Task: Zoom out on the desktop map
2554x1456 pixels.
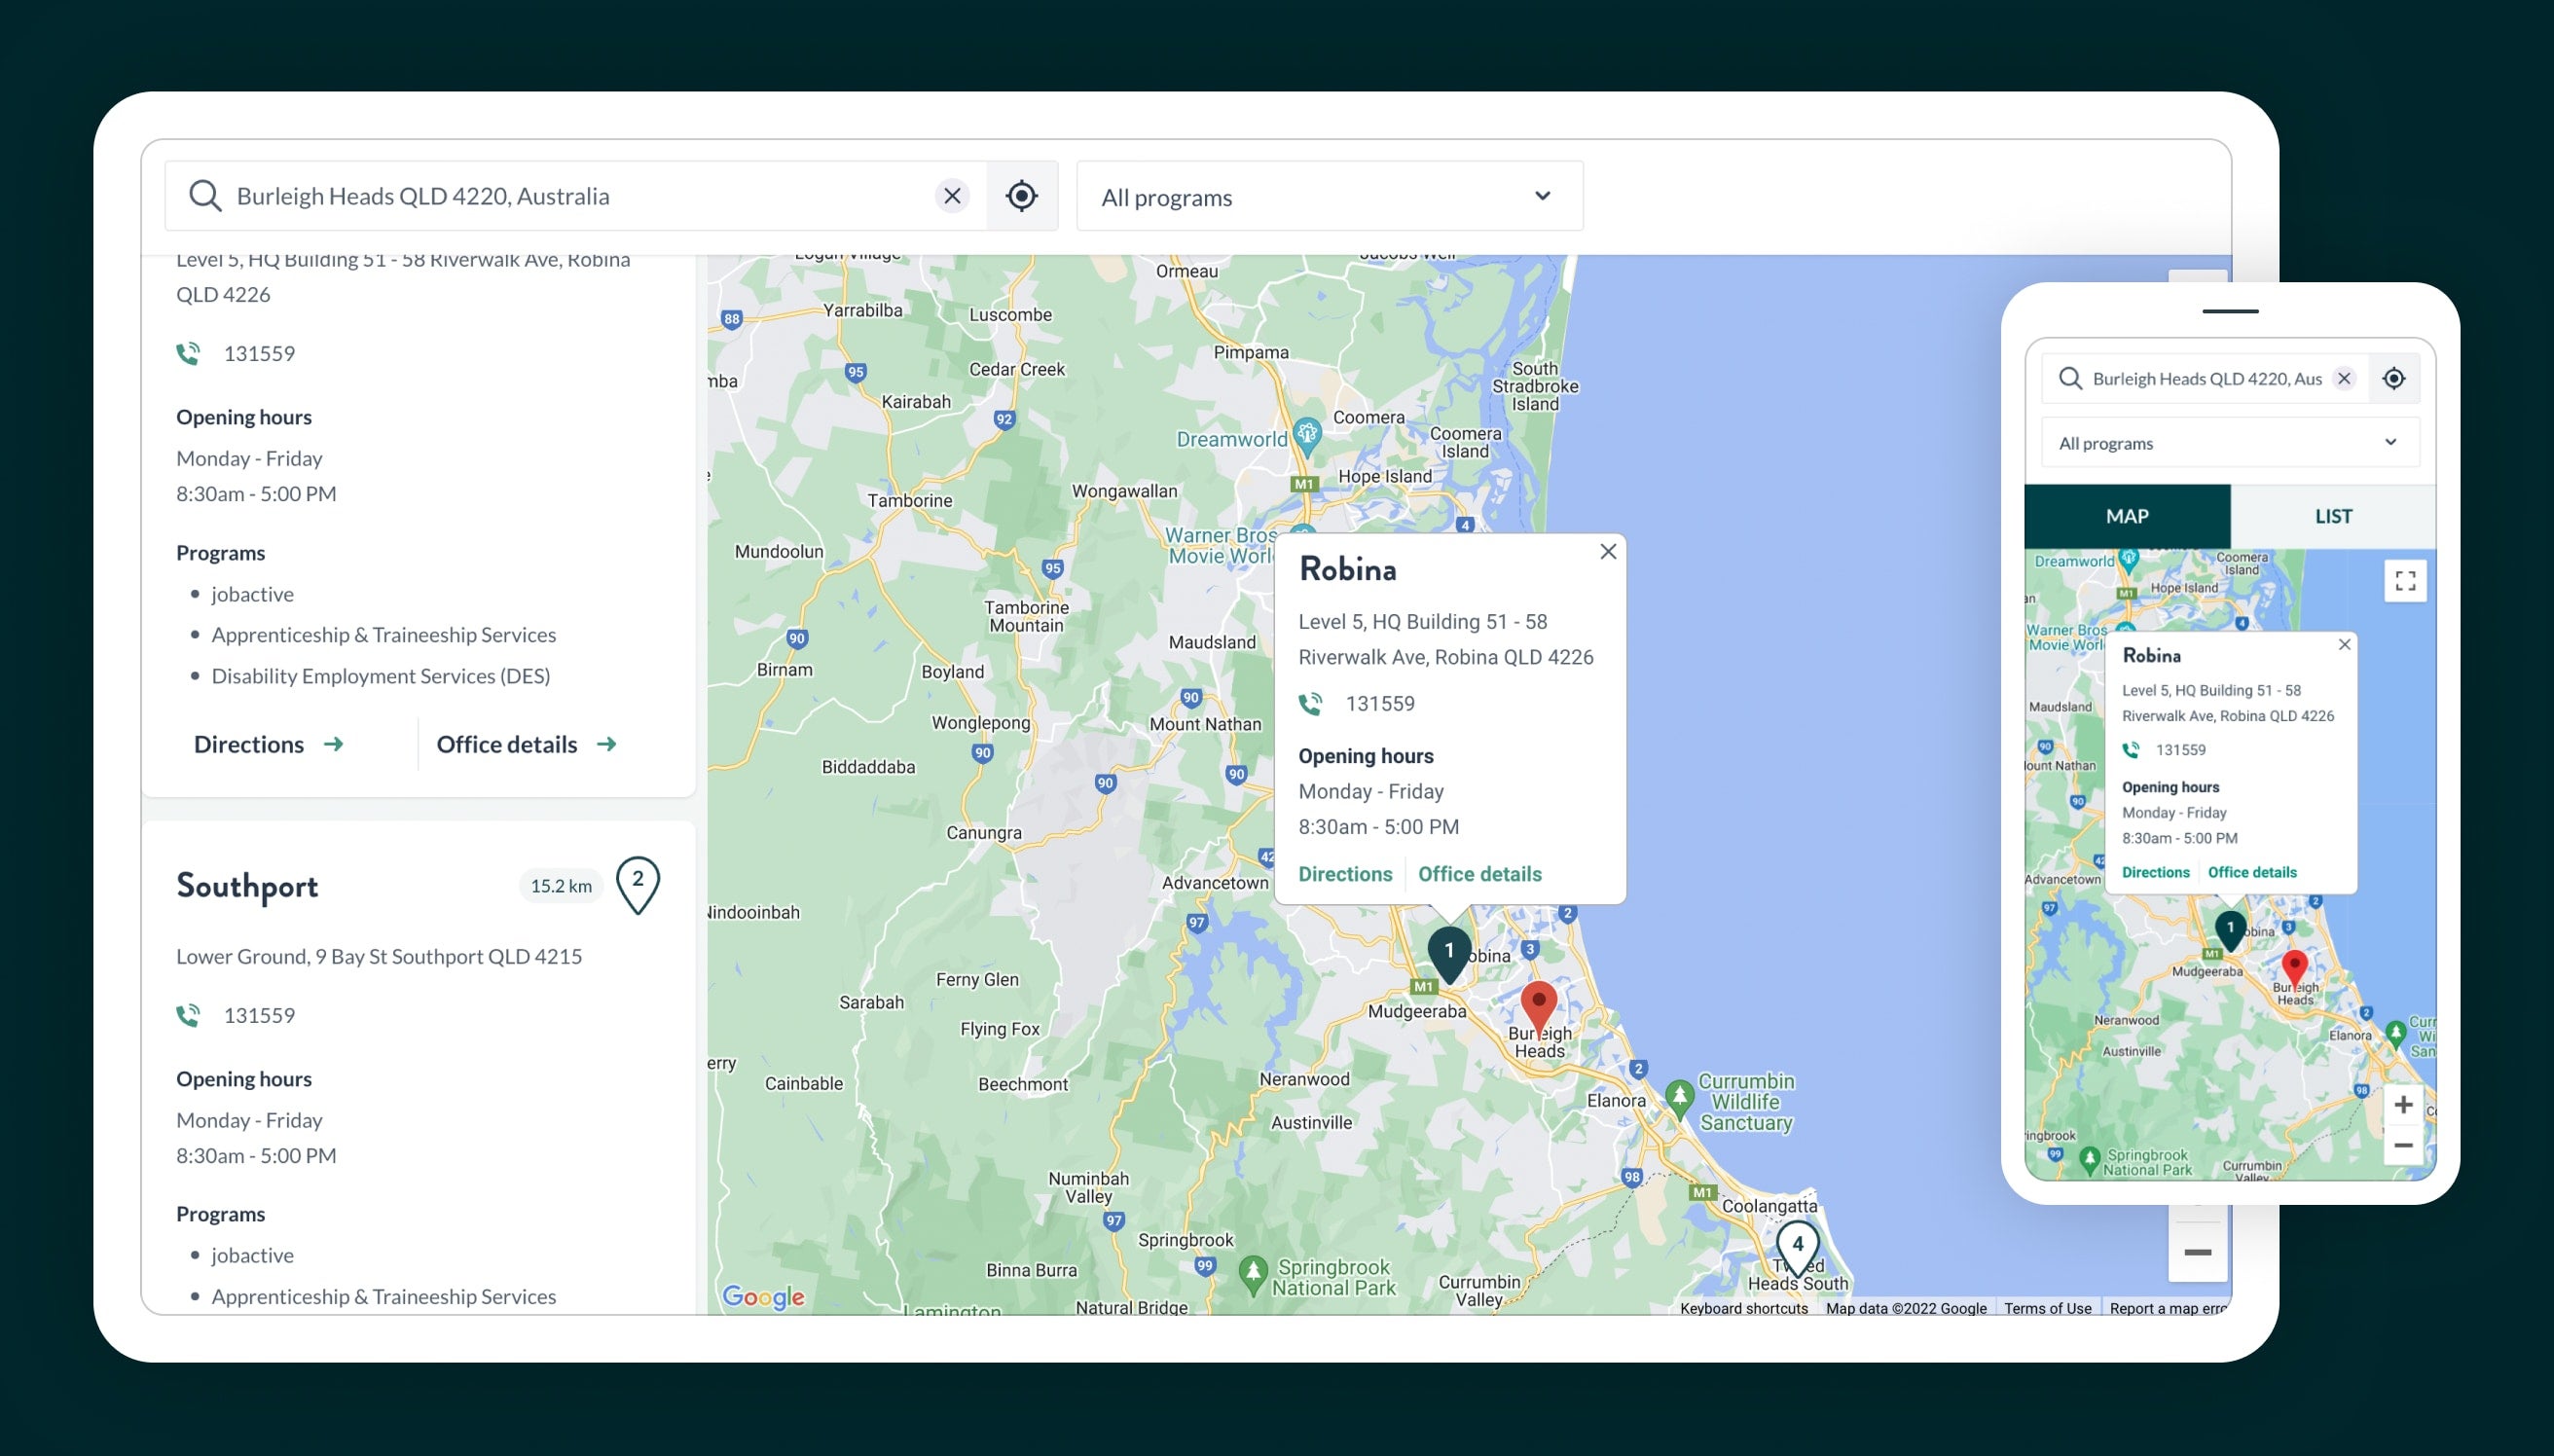Action: coord(2196,1253)
